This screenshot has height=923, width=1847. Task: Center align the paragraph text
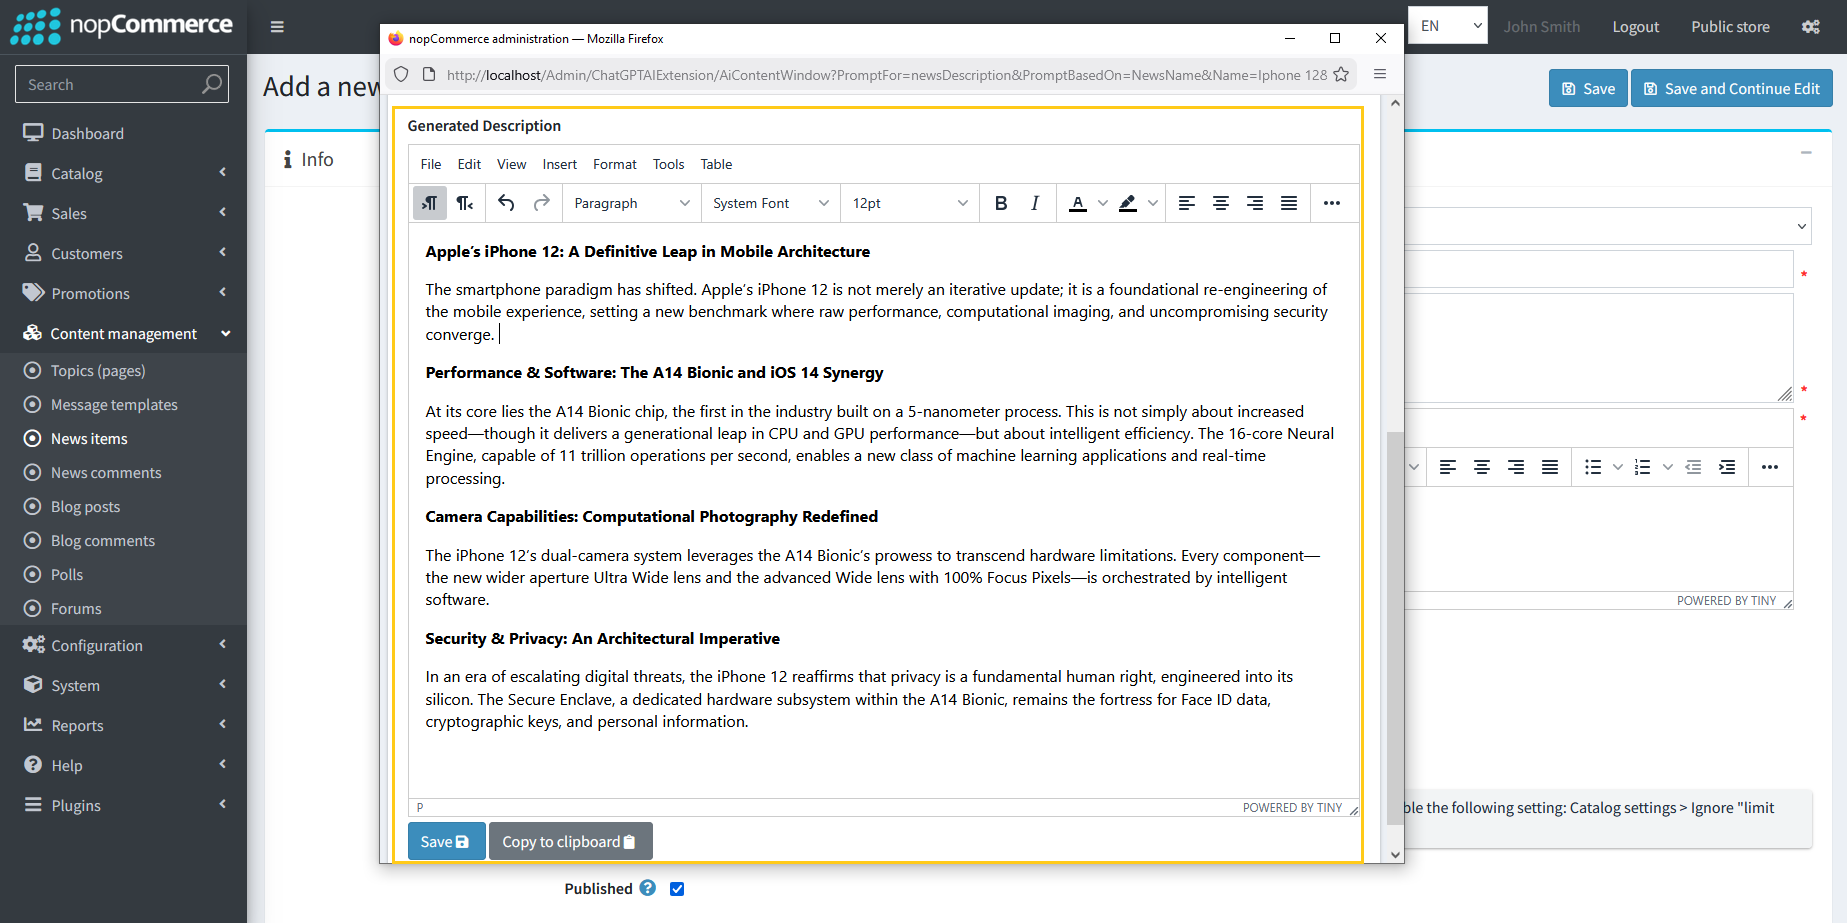[x=1221, y=203]
